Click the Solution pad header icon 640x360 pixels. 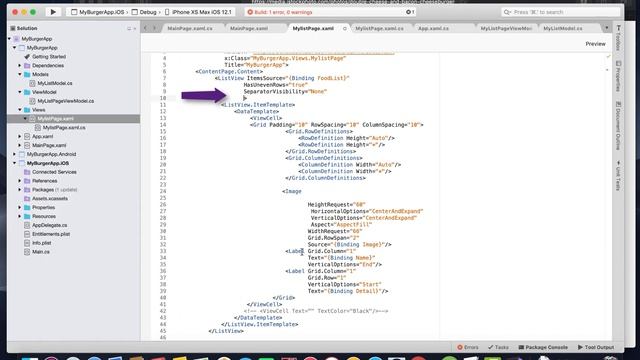tap(13, 28)
